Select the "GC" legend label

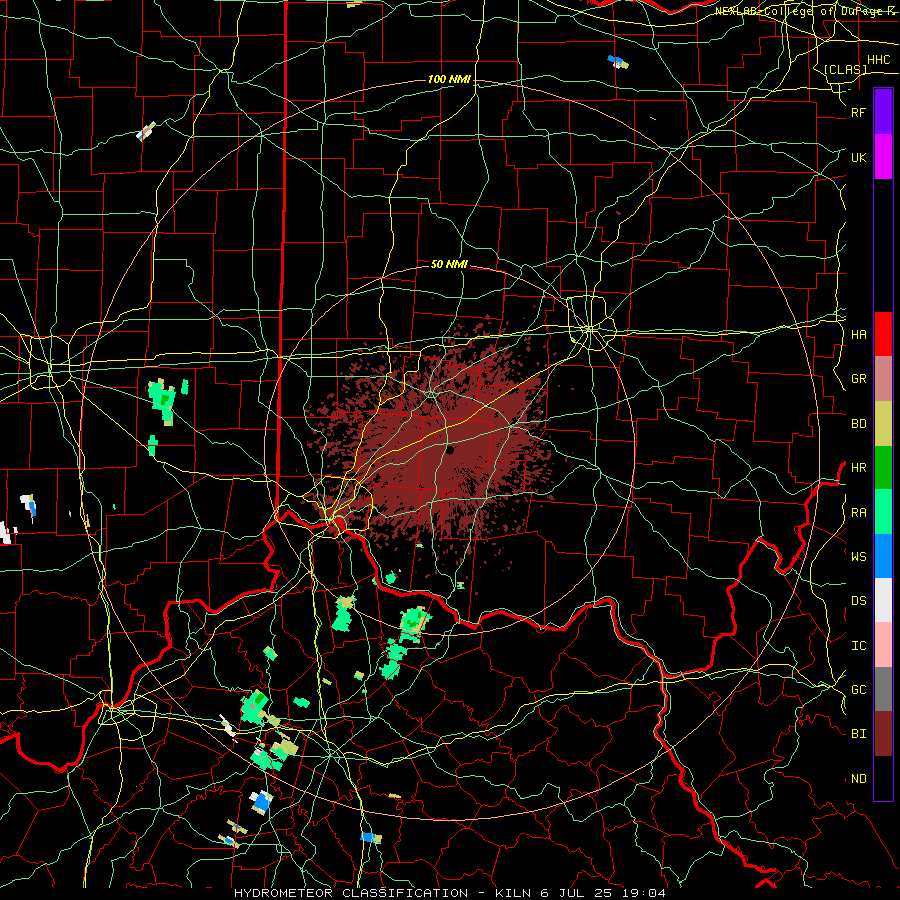pos(858,690)
